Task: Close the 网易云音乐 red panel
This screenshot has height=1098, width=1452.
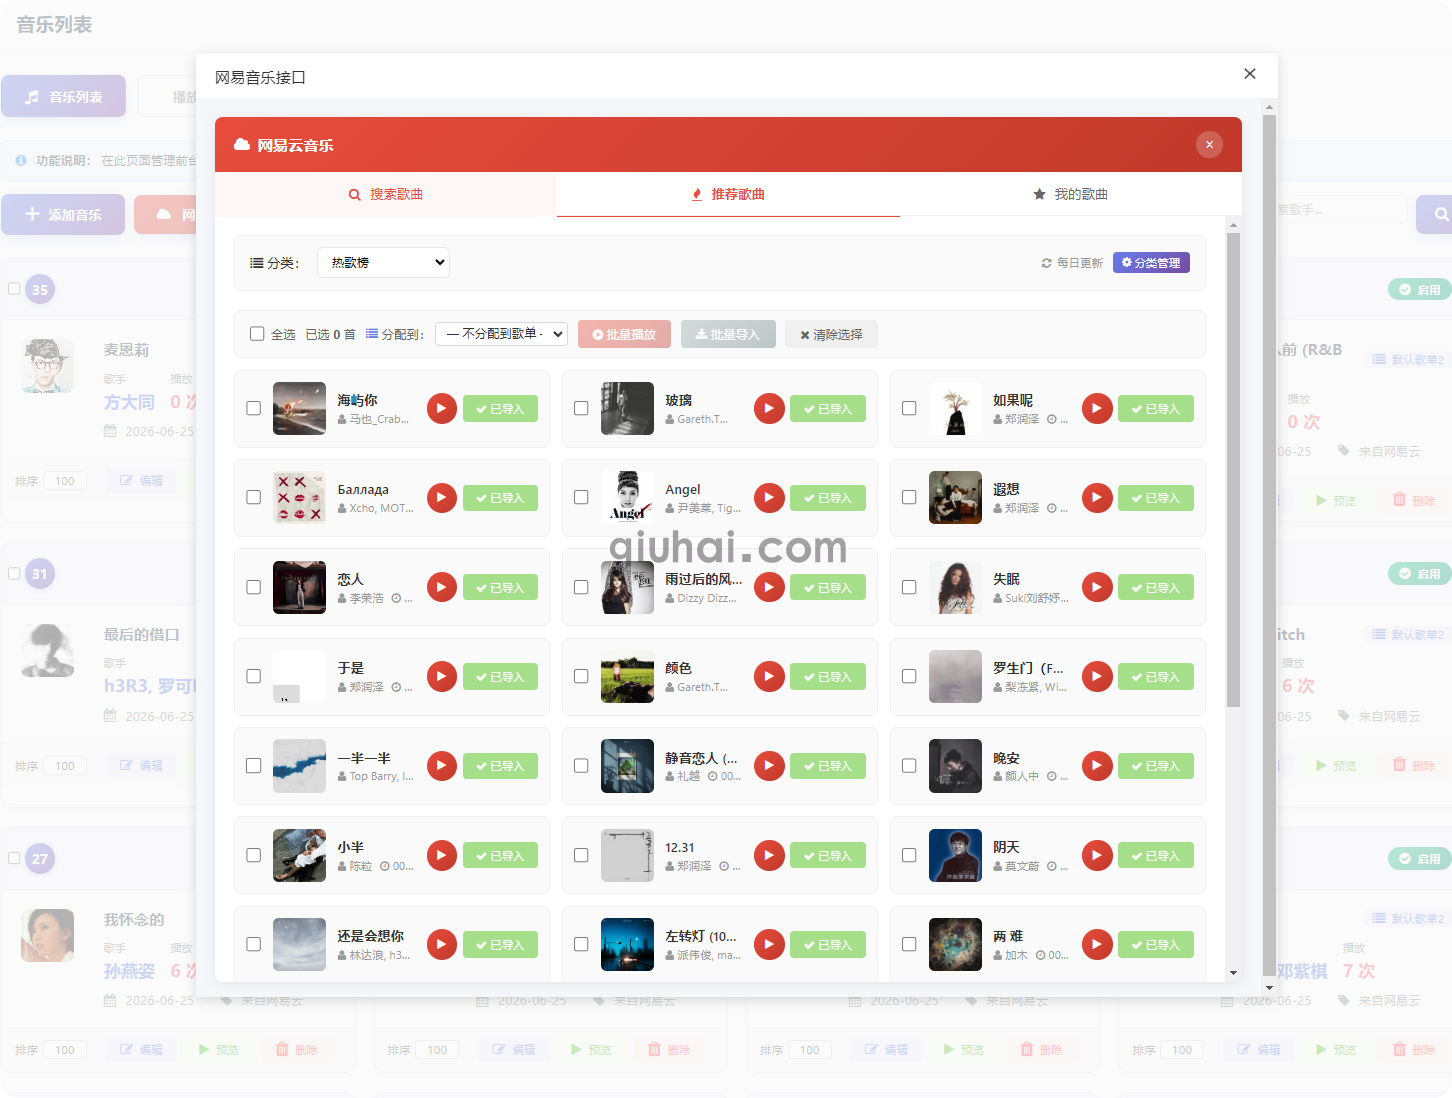Action: (1209, 145)
